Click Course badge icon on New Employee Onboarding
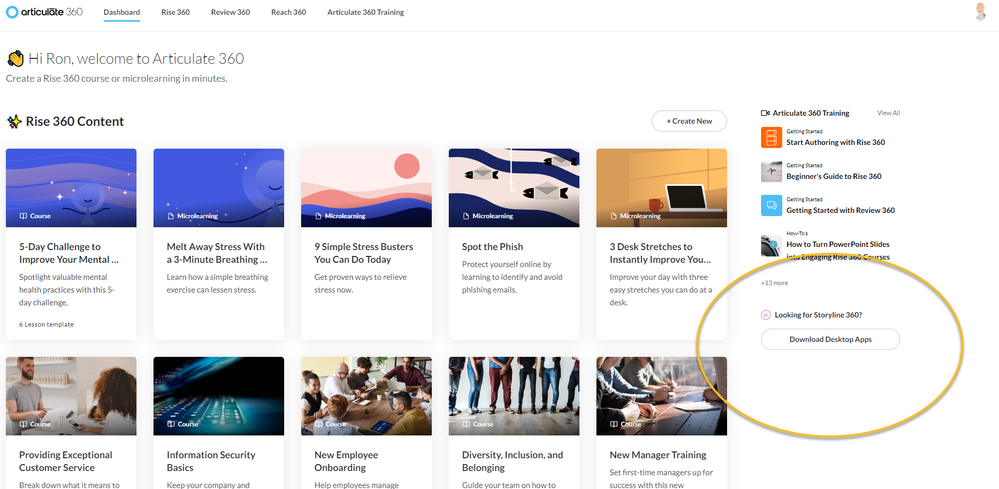The width and height of the screenshot is (999, 489). (319, 424)
